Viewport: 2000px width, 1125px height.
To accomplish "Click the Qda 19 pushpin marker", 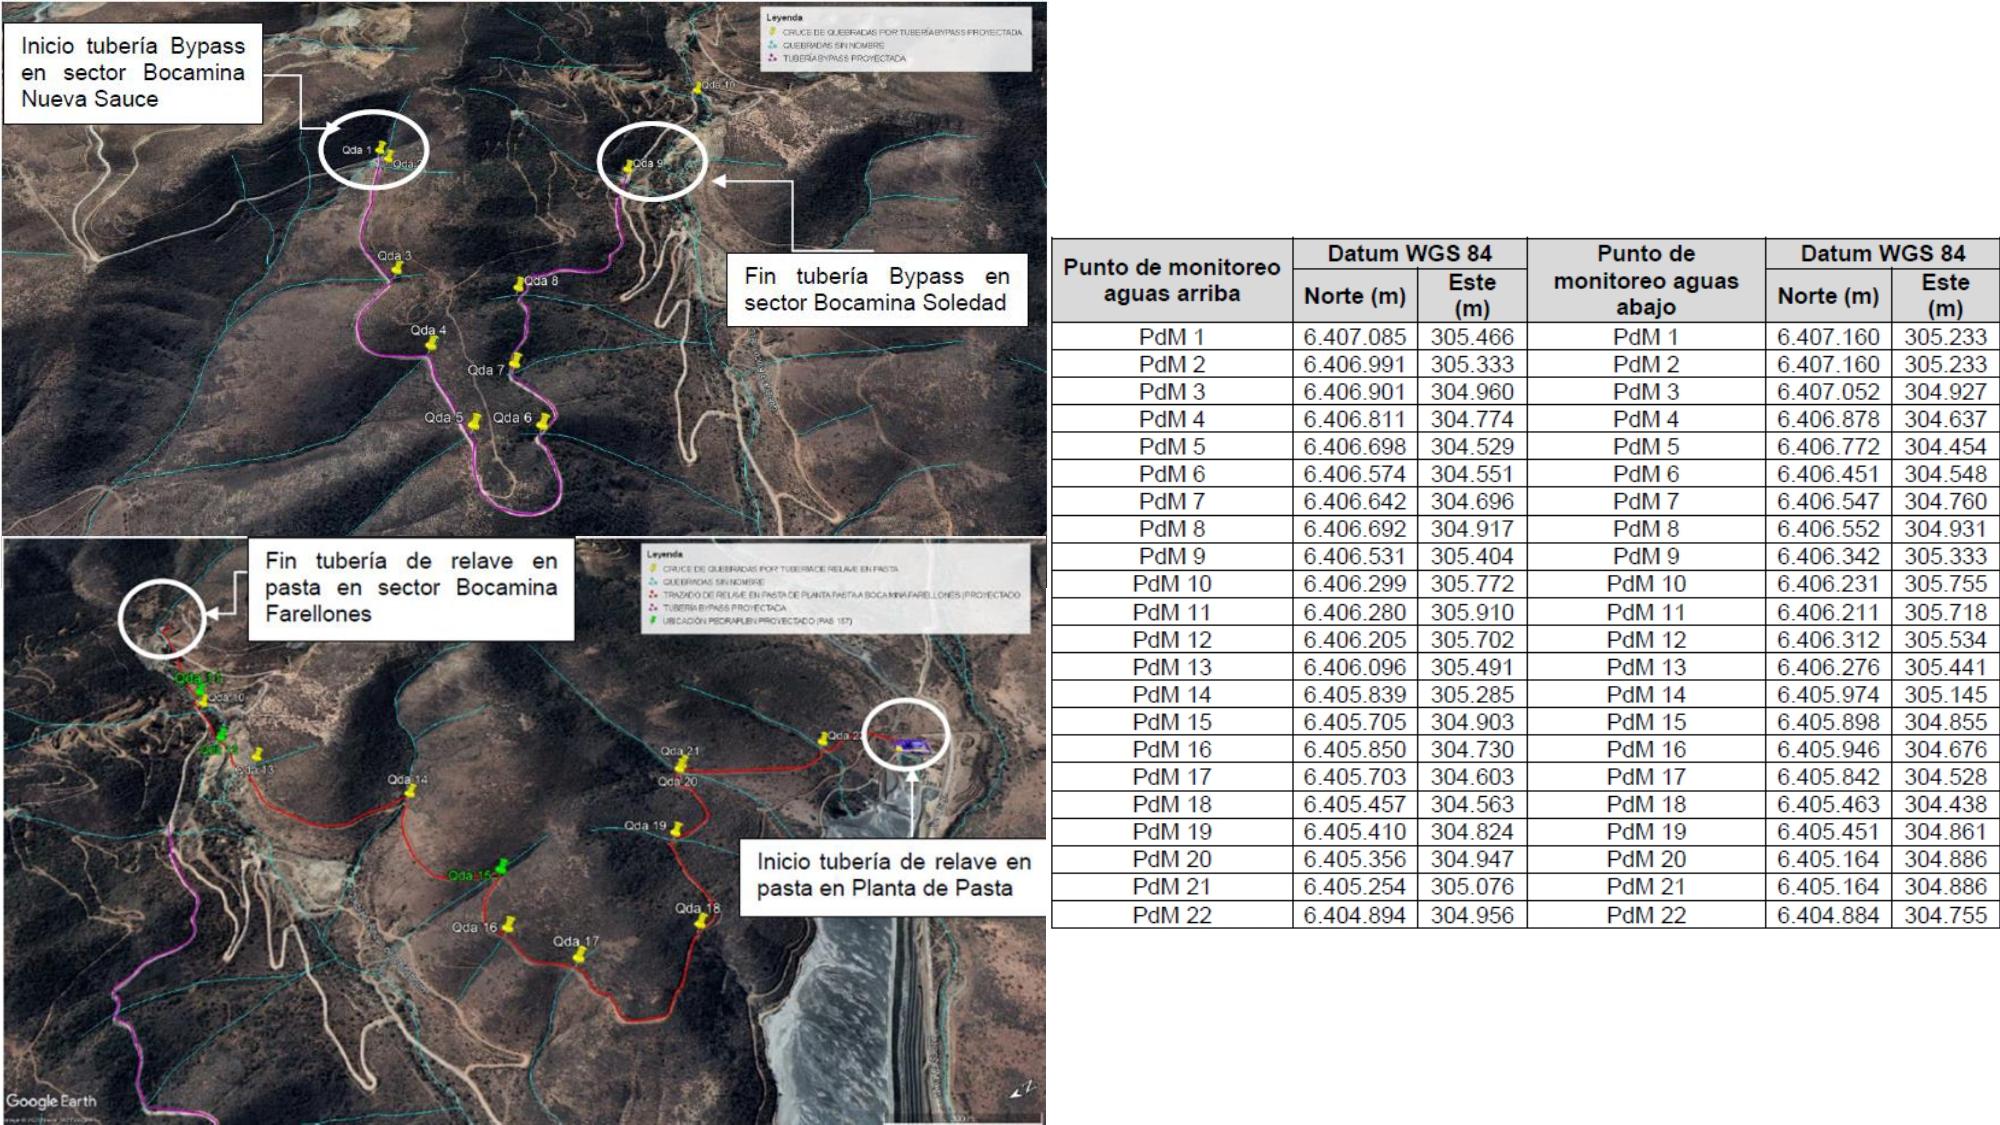I will click(677, 829).
